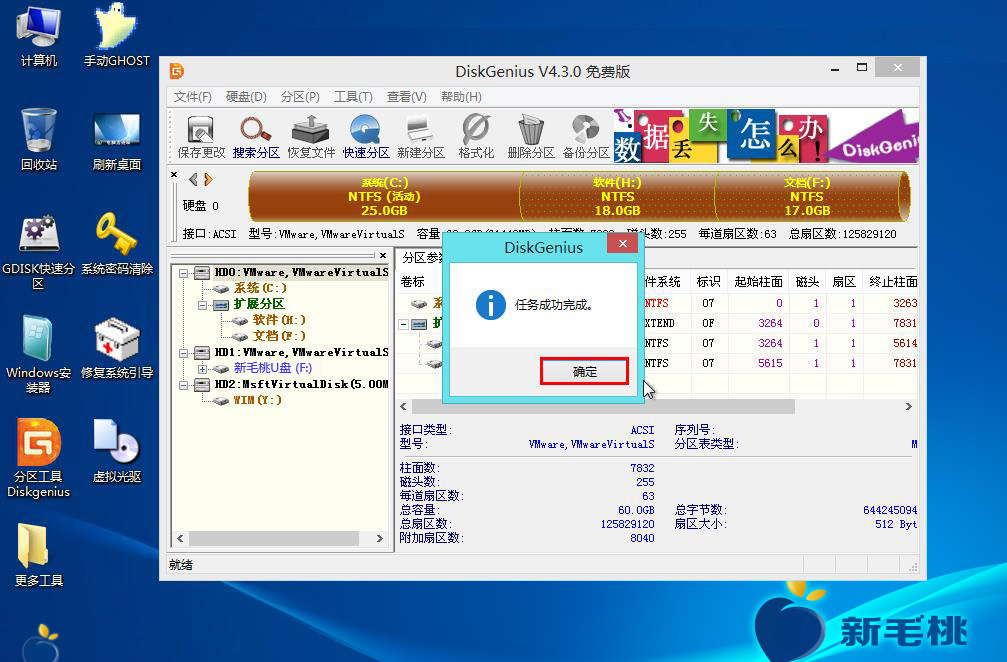Select 文档(F:) in the disk tree
Image resolution: width=1007 pixels, height=662 pixels.
279,336
